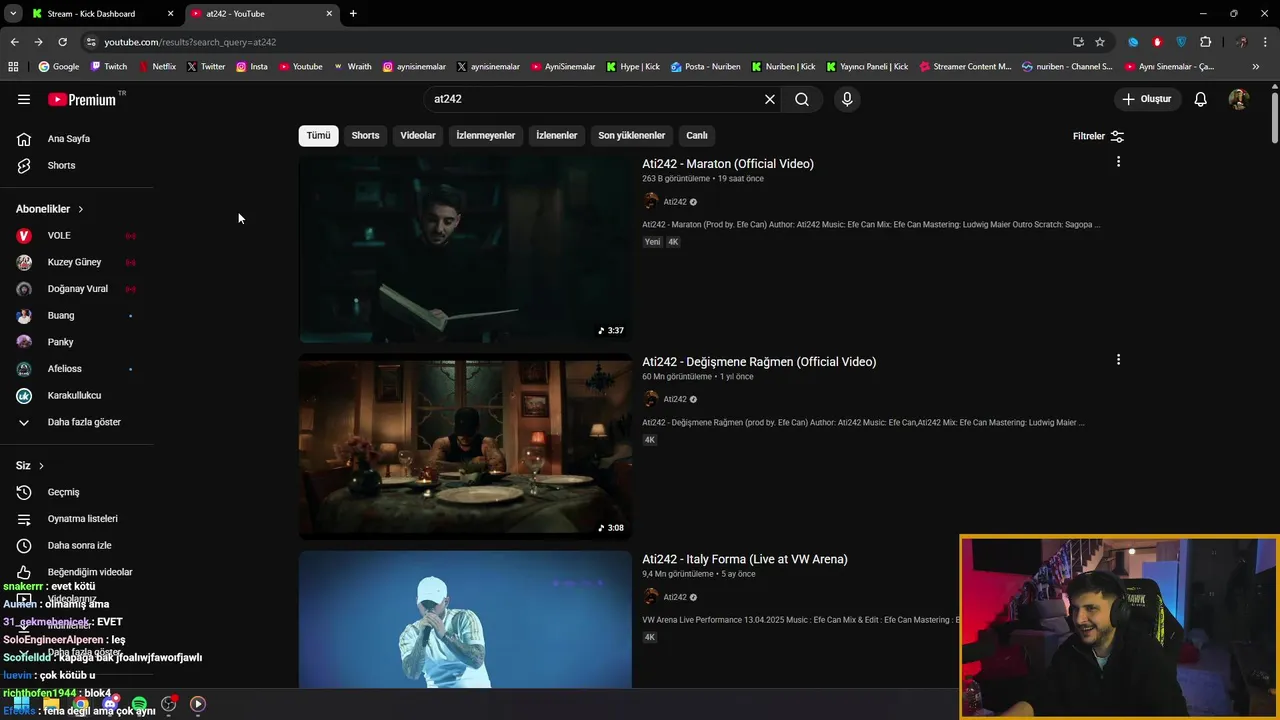Viewport: 1280px width, 720px height.
Task: Open more options for the Maraton video
Action: [1118, 162]
